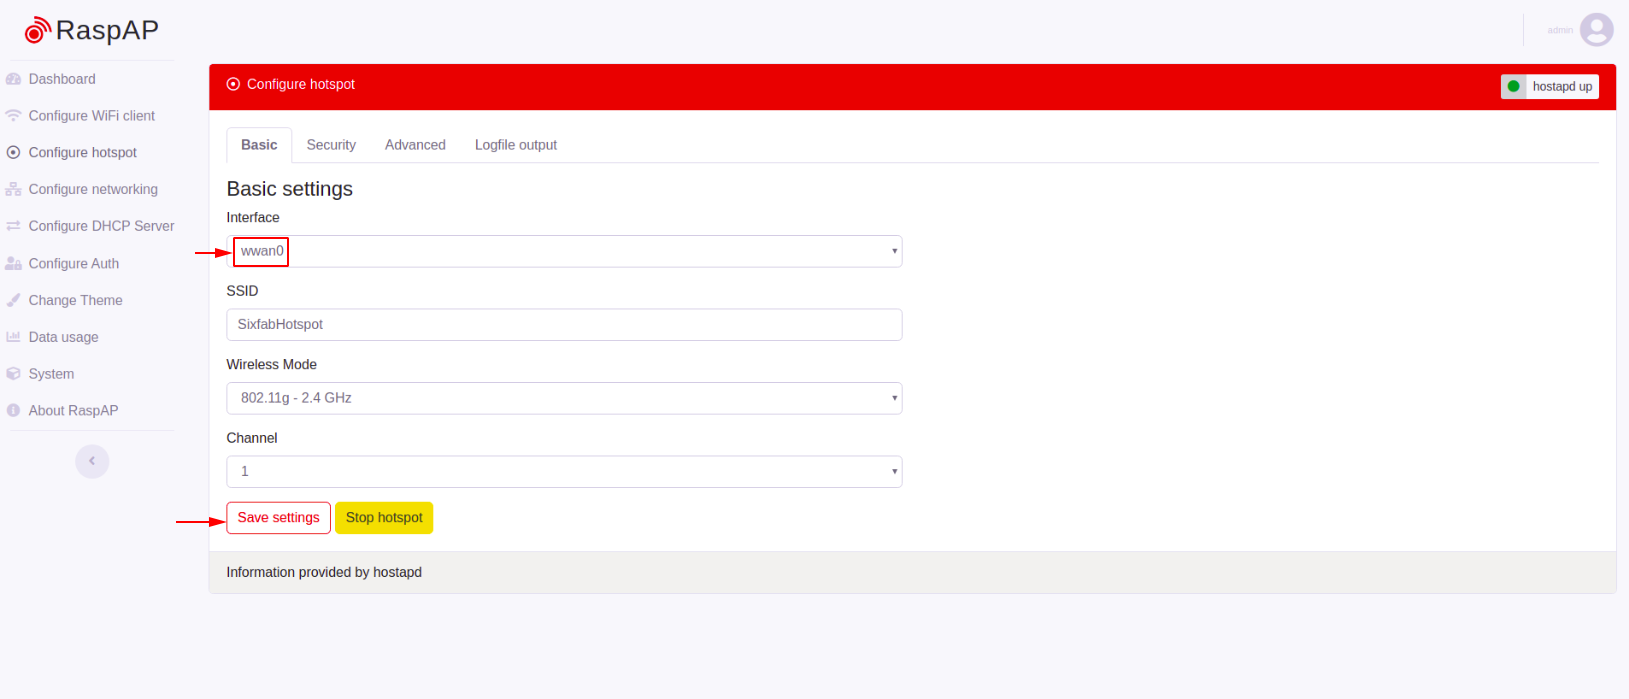Click the Configure hotspot dot-circle sidebar icon

coord(14,153)
